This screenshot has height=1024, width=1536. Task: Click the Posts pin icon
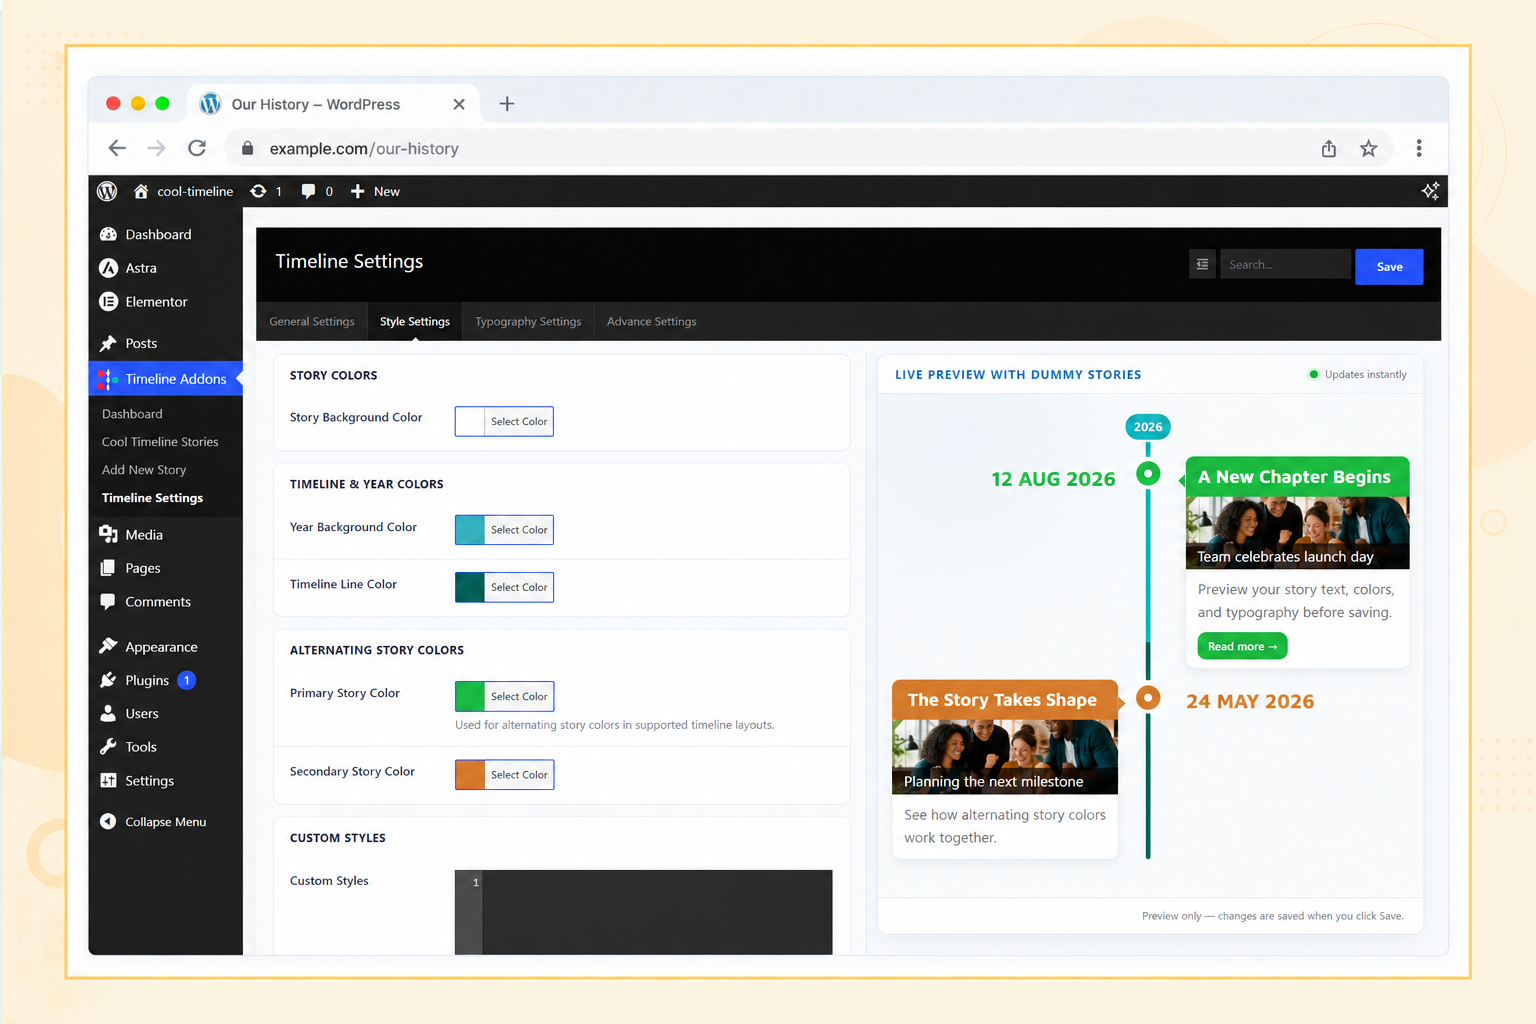pos(108,343)
